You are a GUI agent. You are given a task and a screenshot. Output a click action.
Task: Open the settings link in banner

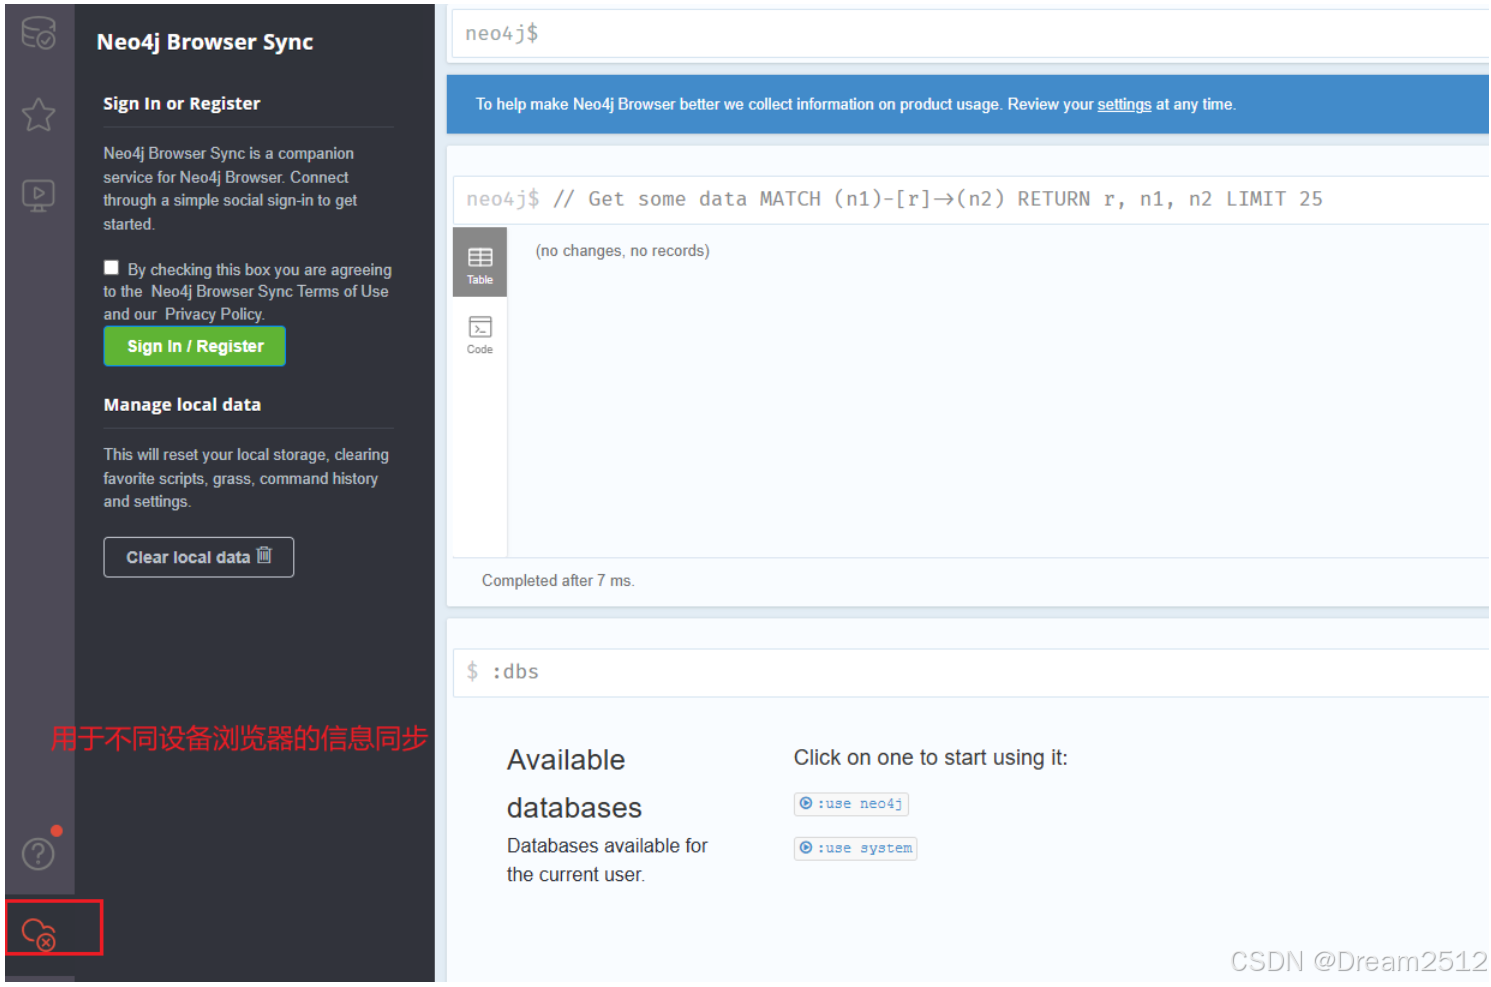[x=1124, y=104]
